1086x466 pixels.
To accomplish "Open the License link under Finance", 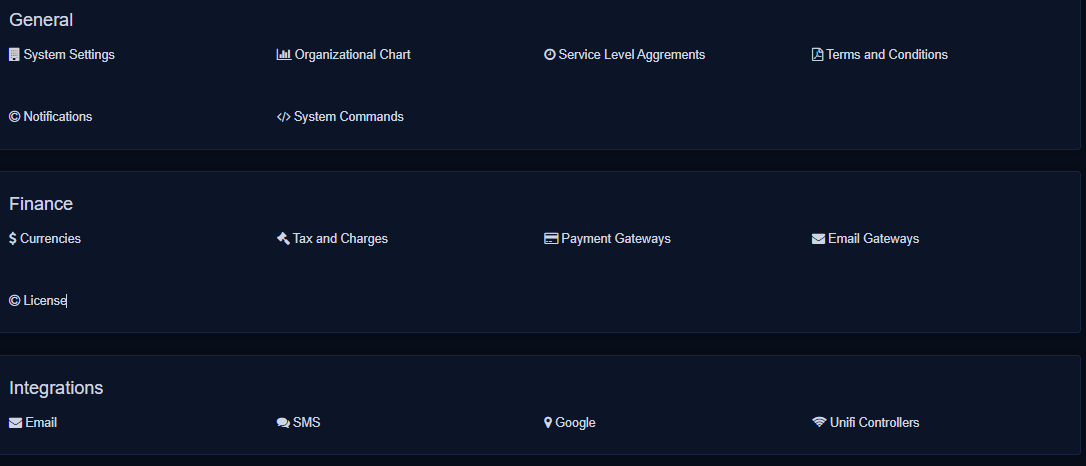I will click(44, 301).
